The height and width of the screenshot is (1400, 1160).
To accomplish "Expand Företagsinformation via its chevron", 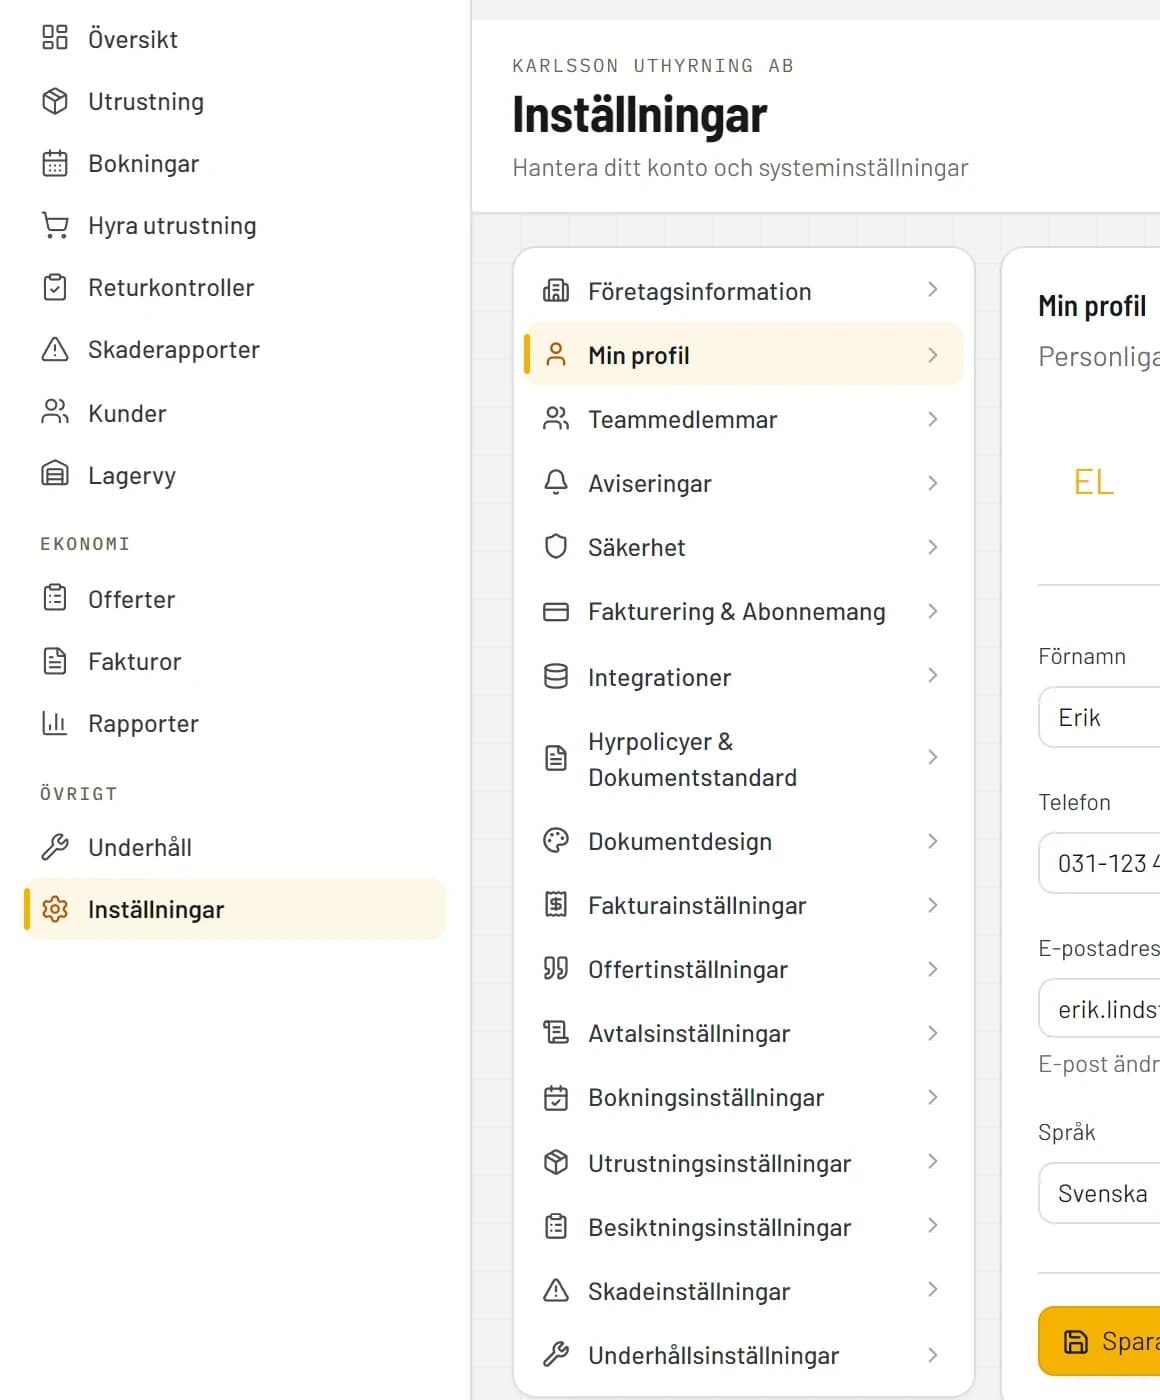I will (x=932, y=290).
